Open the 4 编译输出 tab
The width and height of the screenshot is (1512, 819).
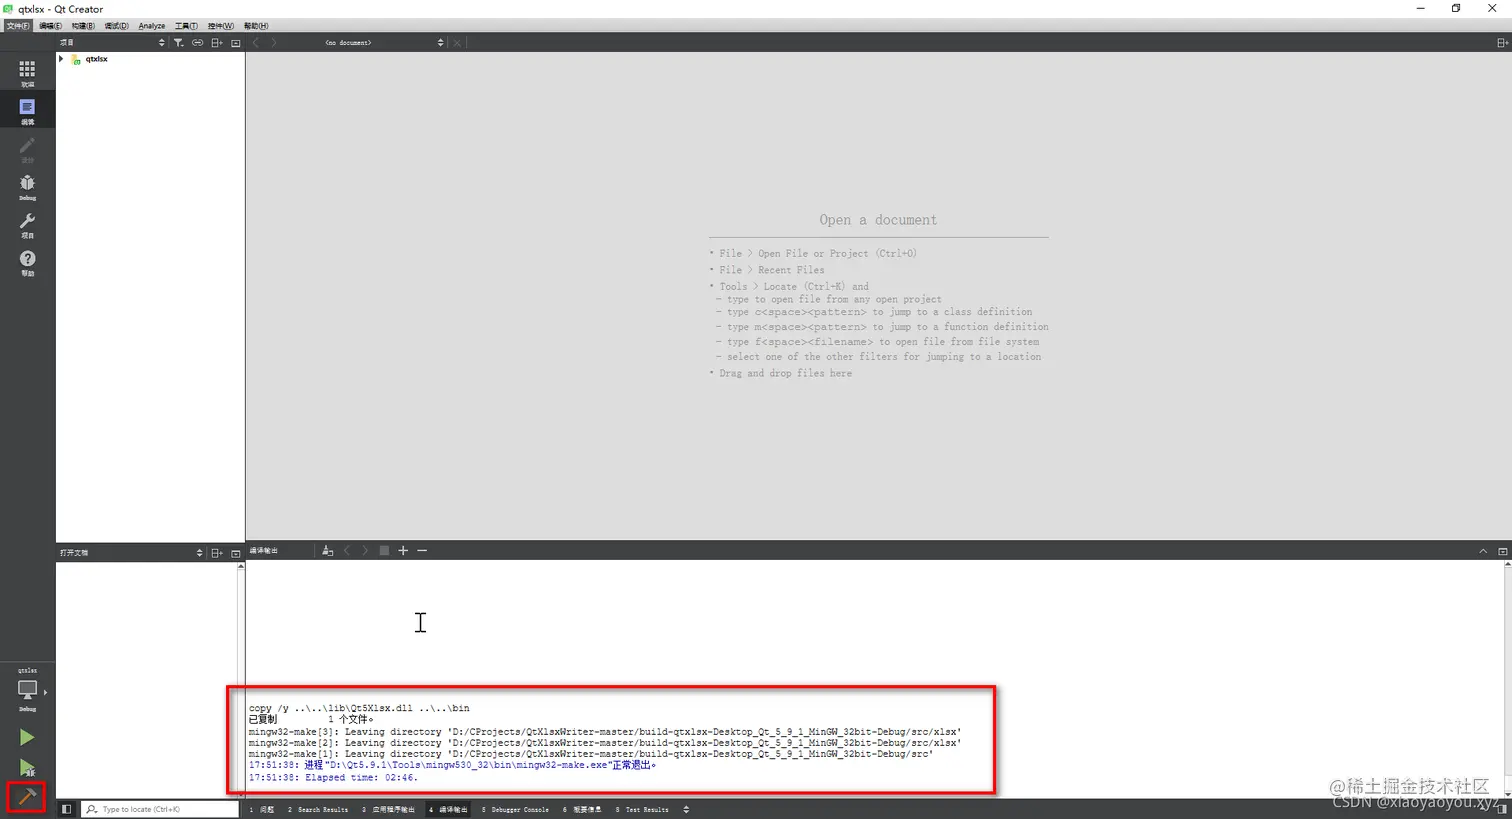449,809
